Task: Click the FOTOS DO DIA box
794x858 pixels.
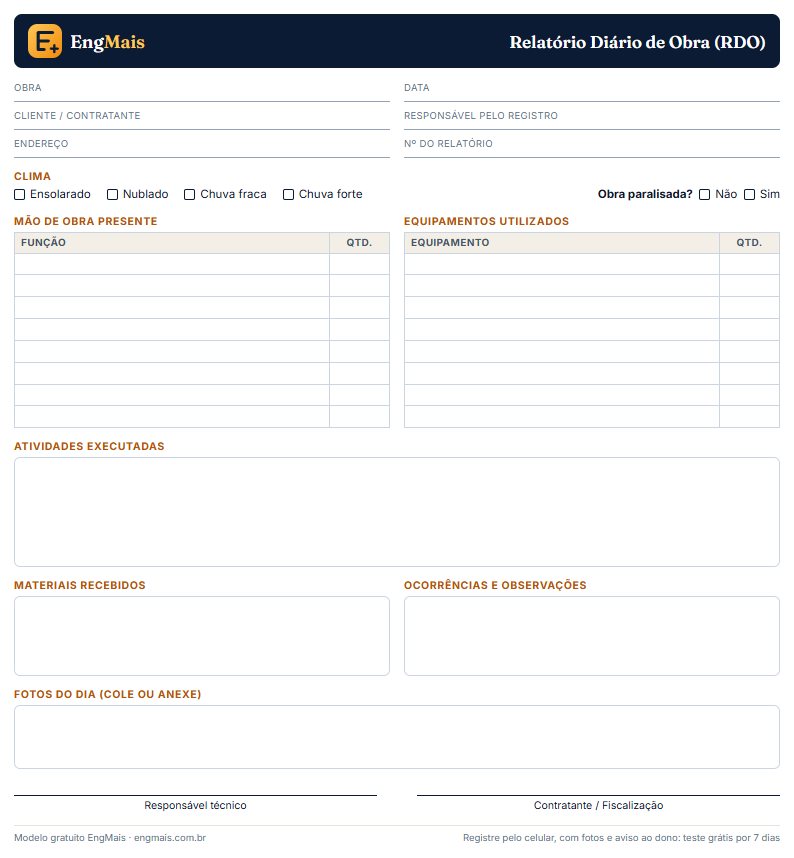Action: pos(397,737)
